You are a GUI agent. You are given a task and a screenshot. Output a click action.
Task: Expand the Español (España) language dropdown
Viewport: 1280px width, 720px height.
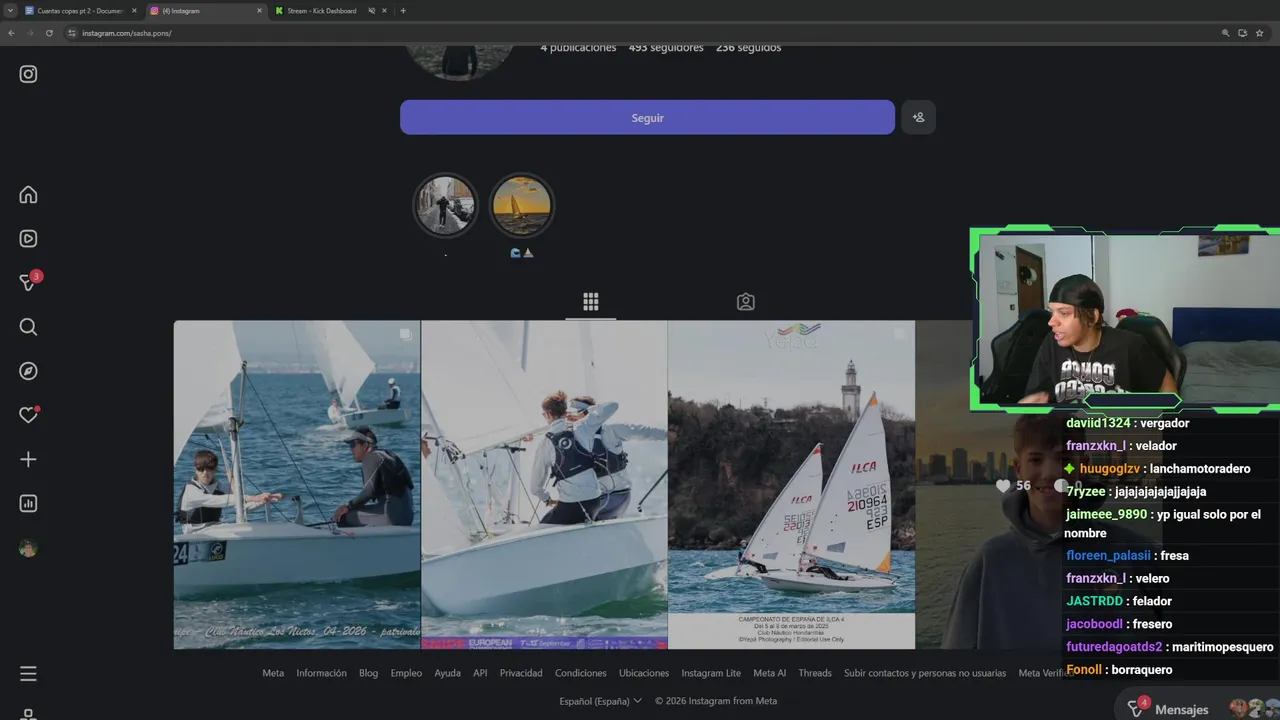pyautogui.click(x=600, y=701)
